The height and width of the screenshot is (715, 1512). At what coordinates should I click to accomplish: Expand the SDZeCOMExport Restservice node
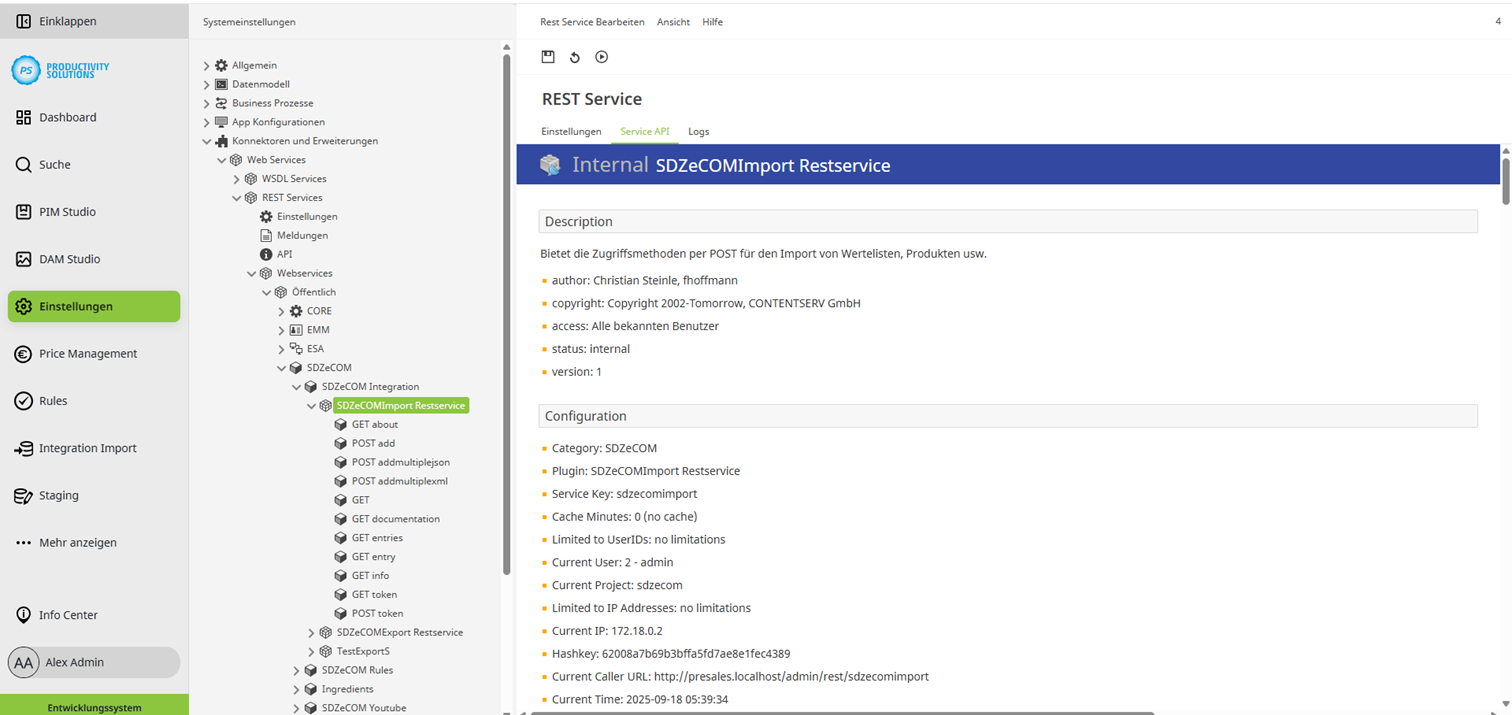pyautogui.click(x=310, y=632)
